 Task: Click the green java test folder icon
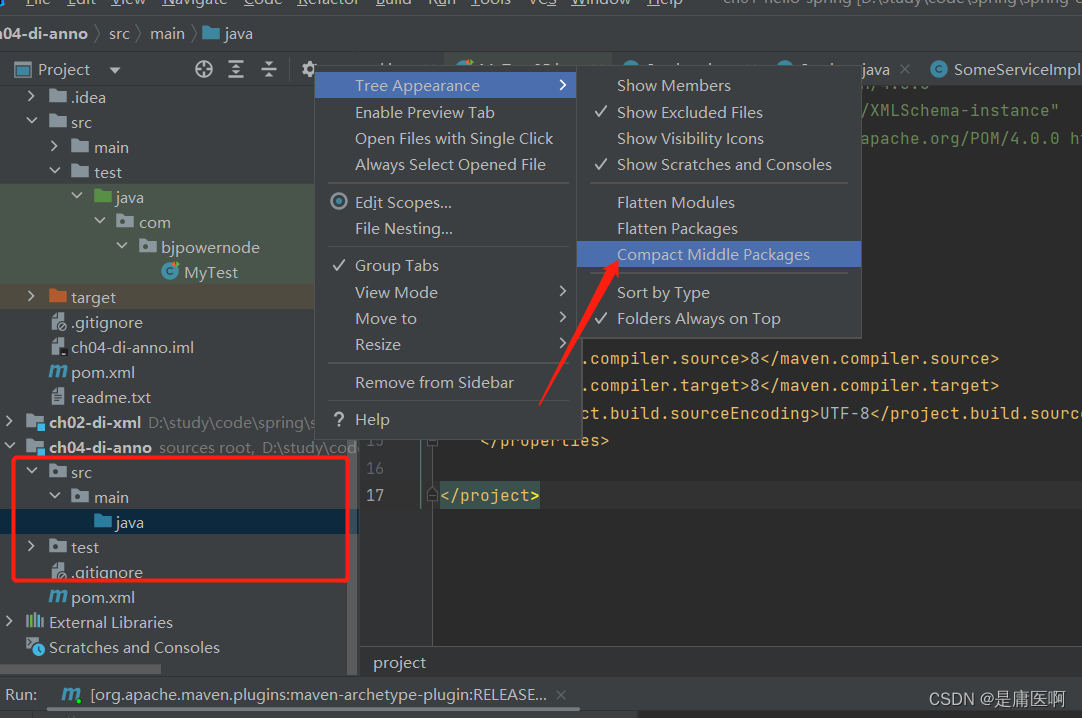point(103,197)
